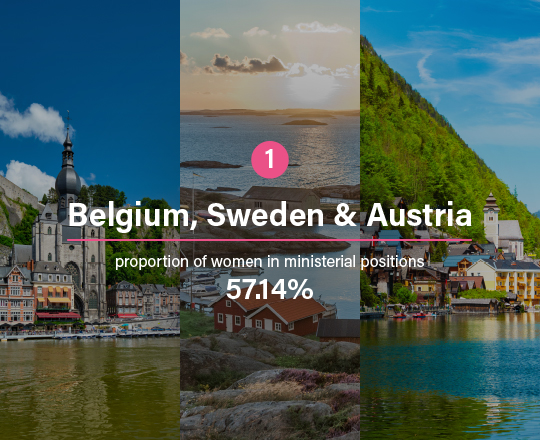Click the dark cloud in the Sweden sky
540x440 pixels.
249,64
